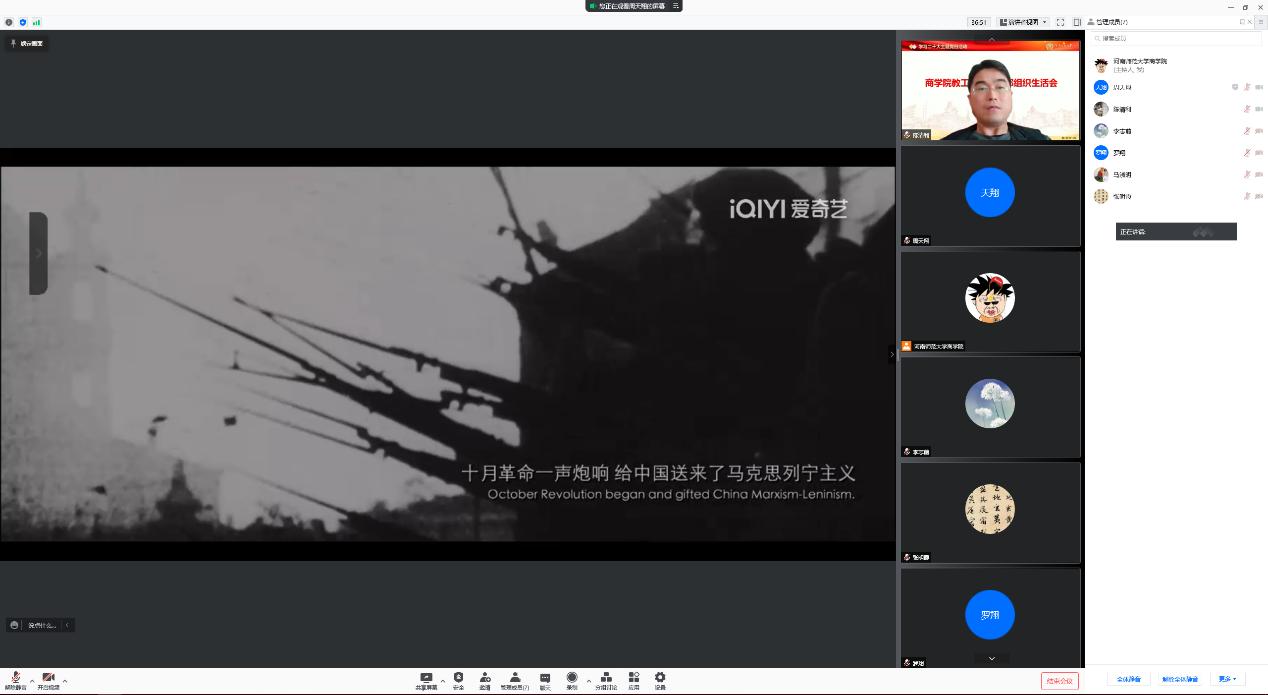Open the Breakout Discussion icon
This screenshot has height=695, width=1268.
606,679
